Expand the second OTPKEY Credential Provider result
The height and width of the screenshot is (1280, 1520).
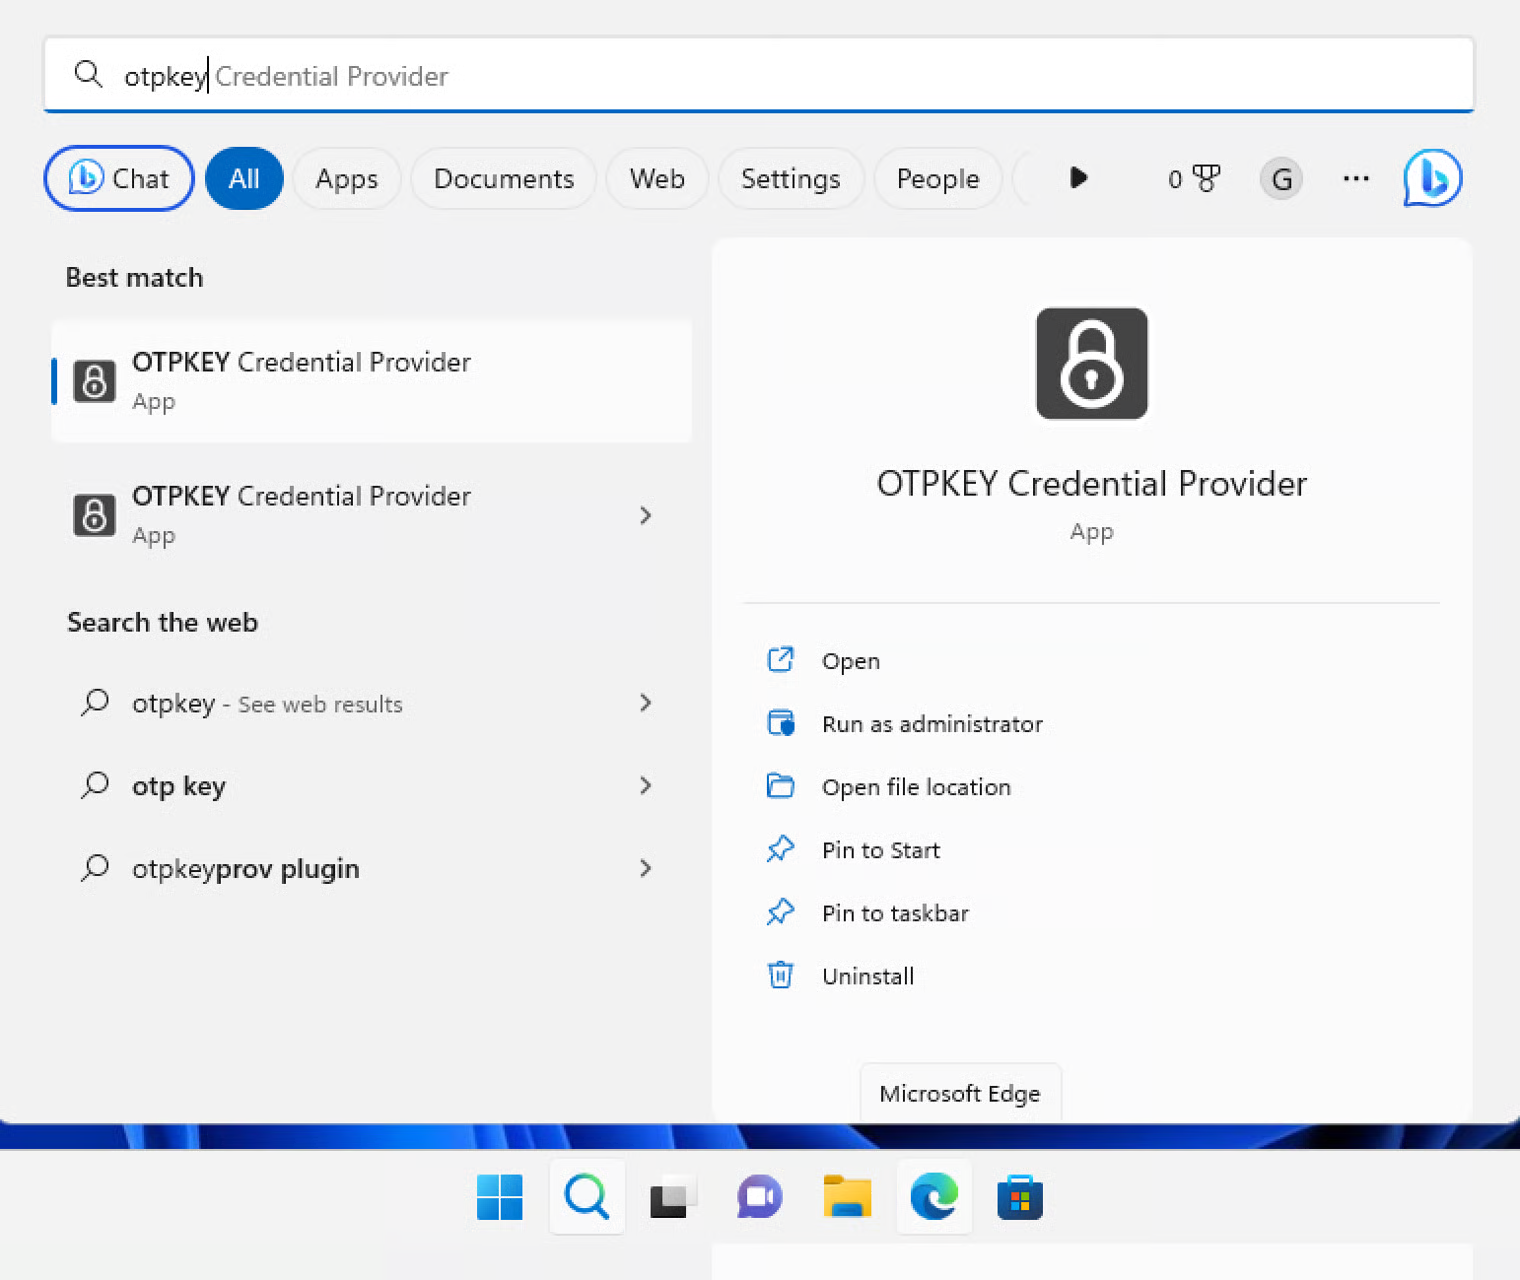pyautogui.click(x=645, y=516)
